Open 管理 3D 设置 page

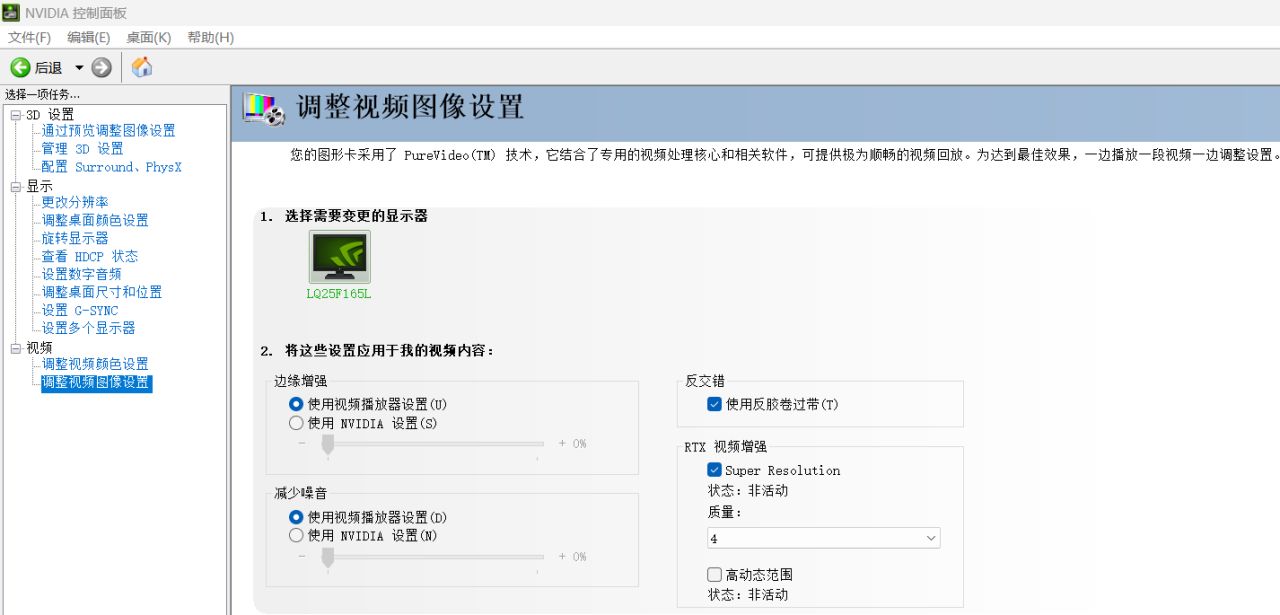82,149
